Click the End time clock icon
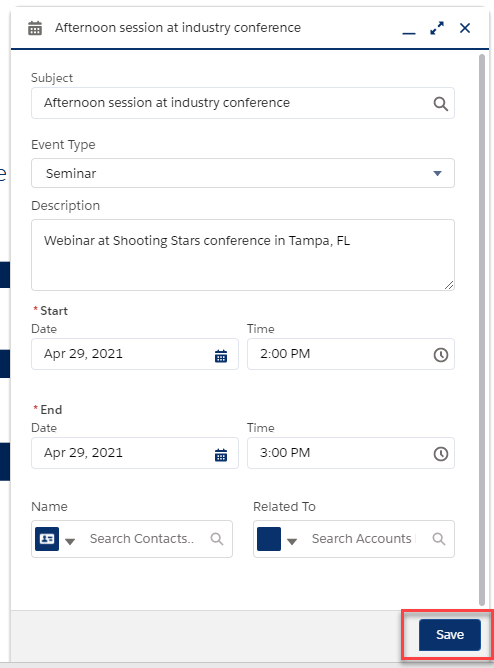 point(440,454)
